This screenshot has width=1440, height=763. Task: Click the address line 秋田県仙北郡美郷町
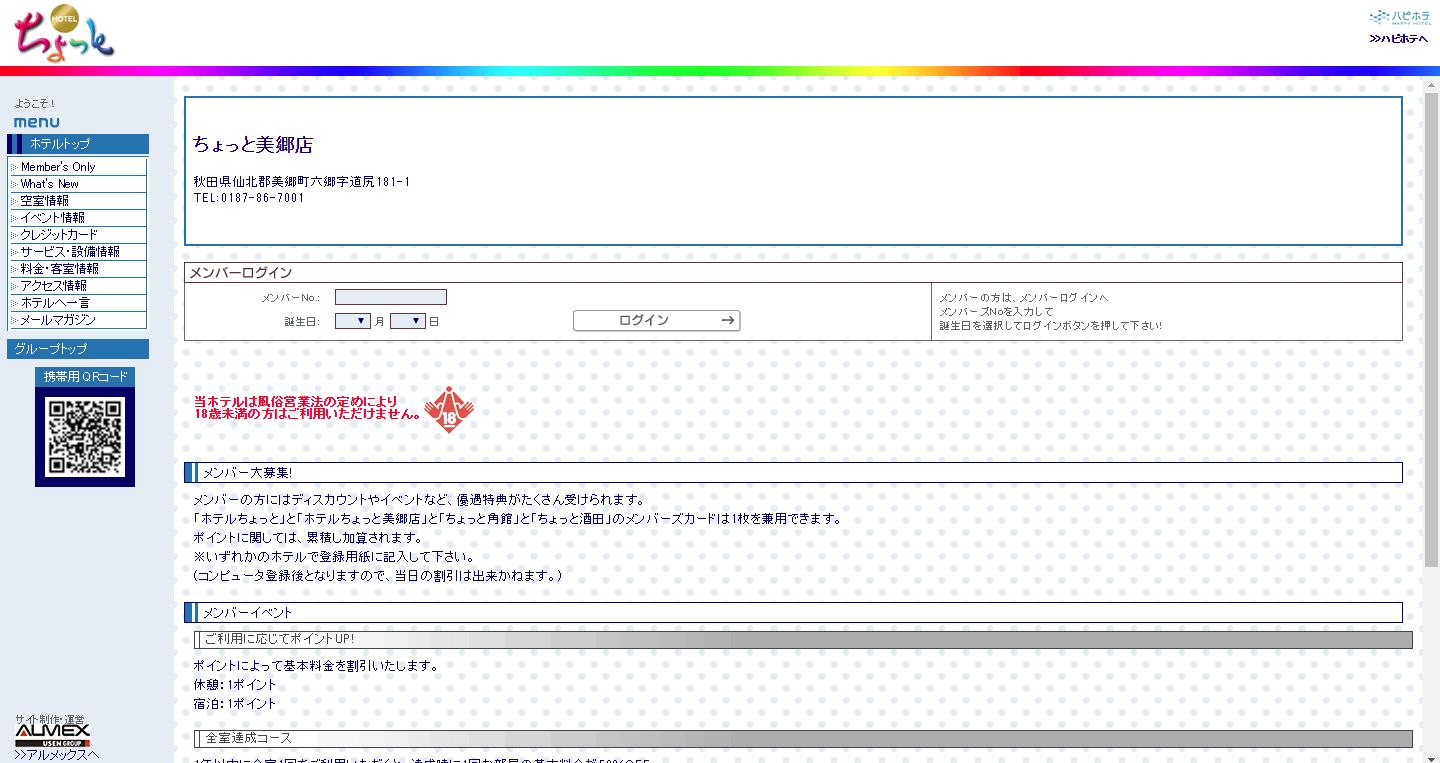pyautogui.click(x=301, y=182)
